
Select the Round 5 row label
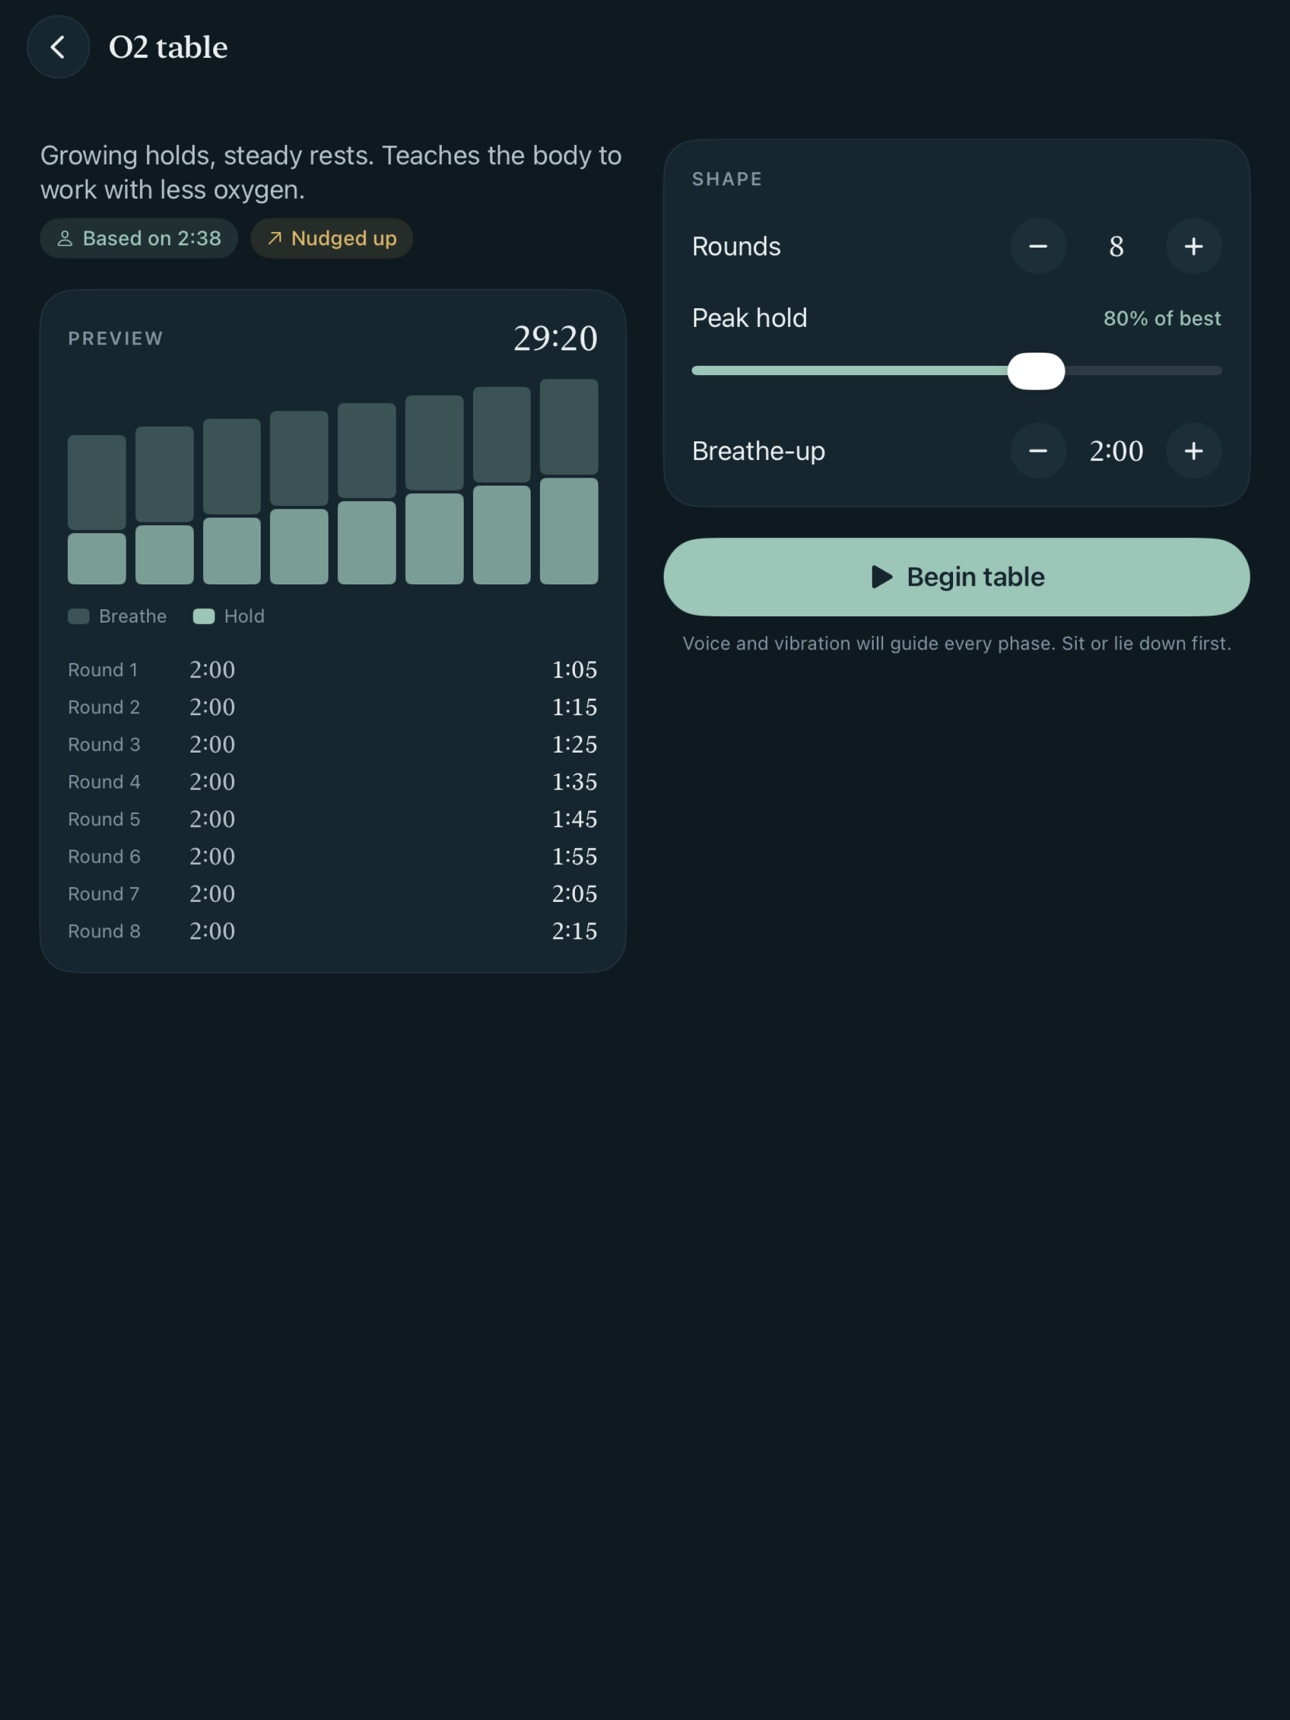(104, 819)
